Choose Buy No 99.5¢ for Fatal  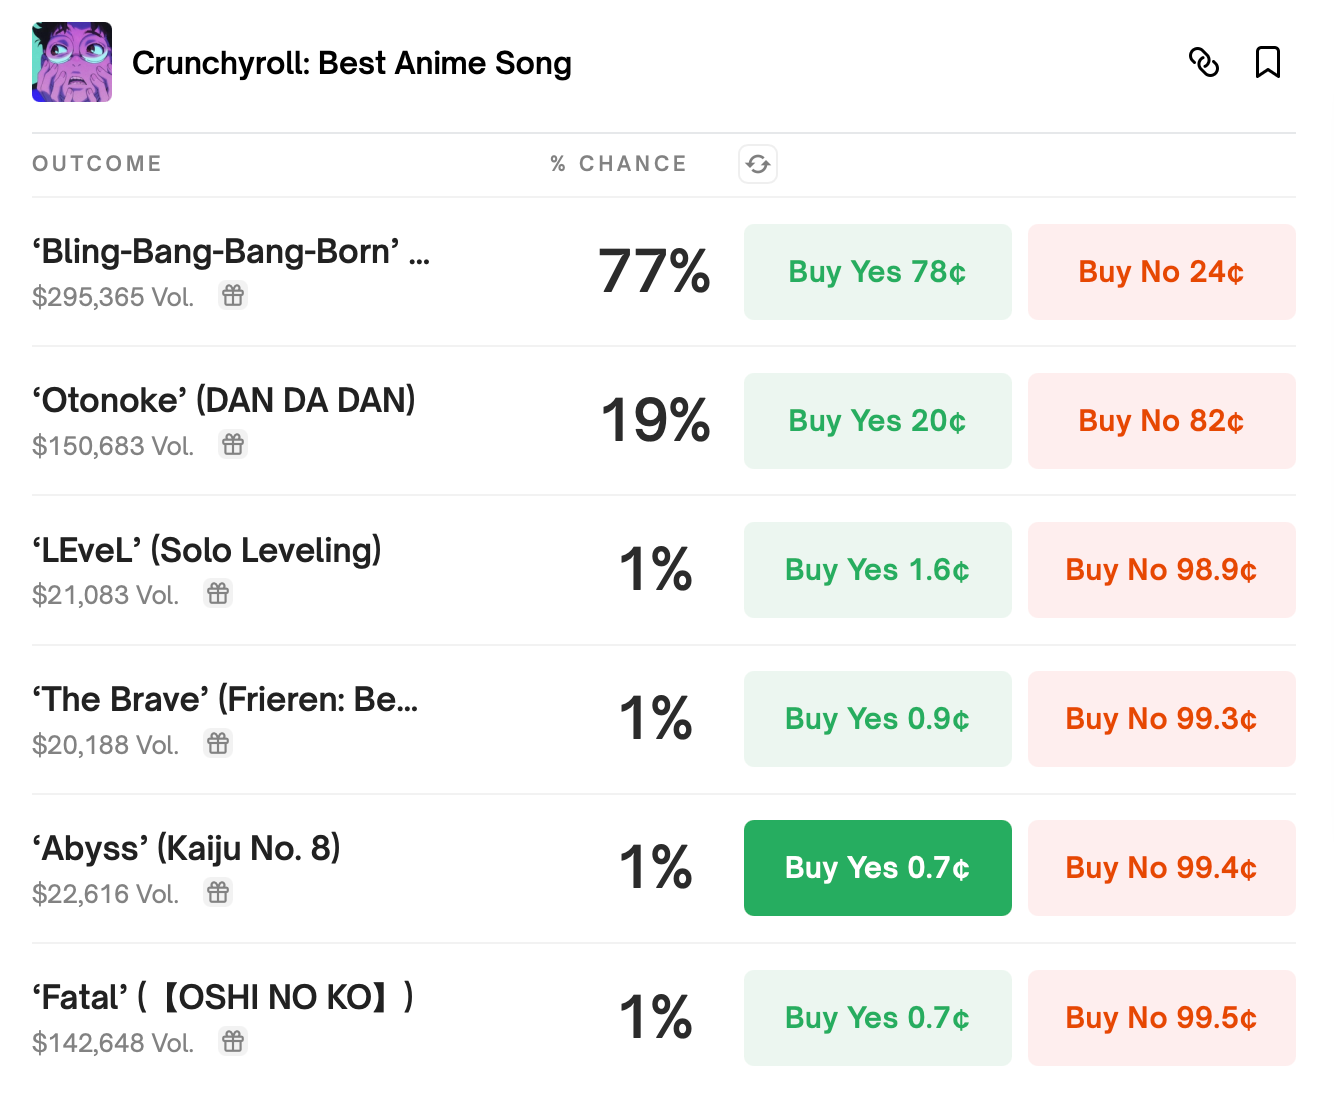point(1161,1018)
